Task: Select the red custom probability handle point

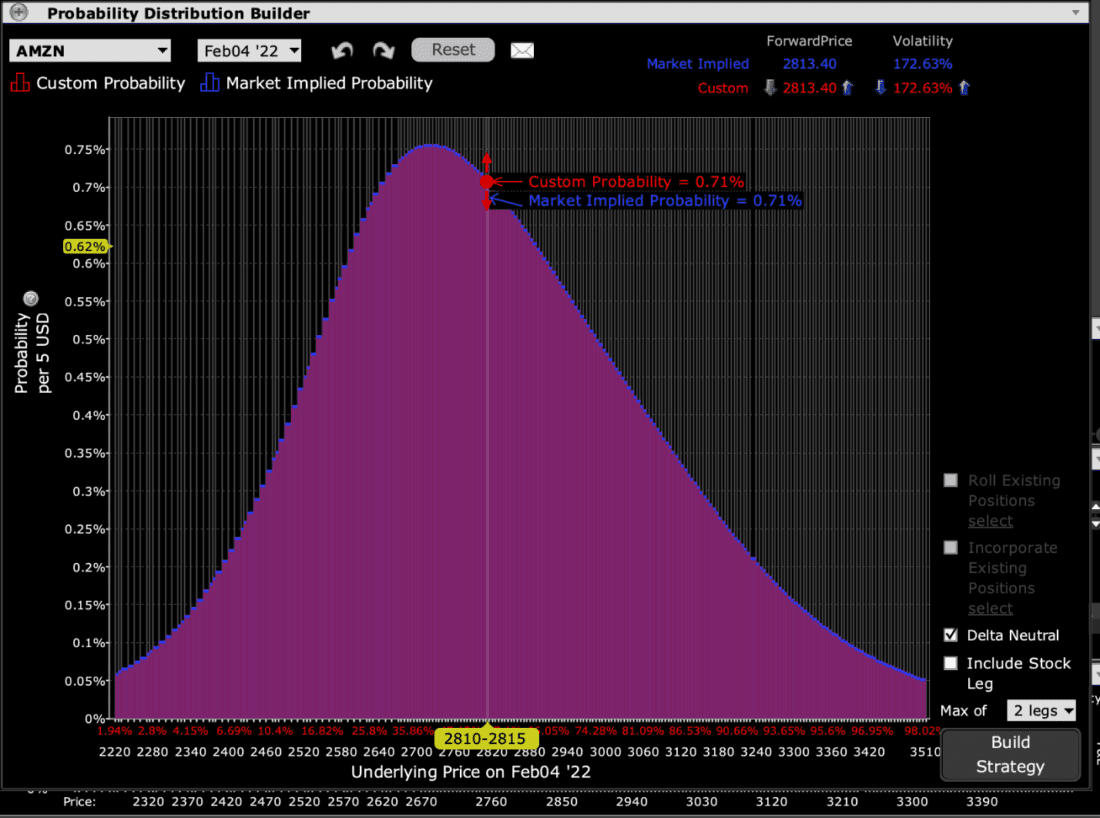Action: 487,182
